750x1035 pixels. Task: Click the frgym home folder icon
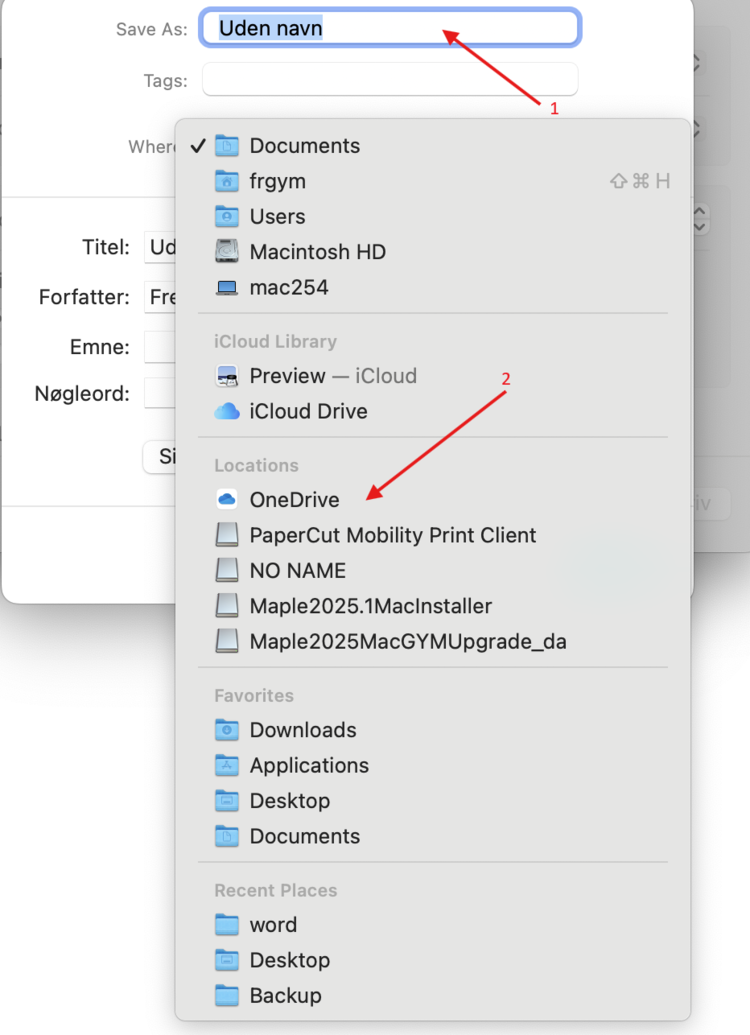coord(227,181)
